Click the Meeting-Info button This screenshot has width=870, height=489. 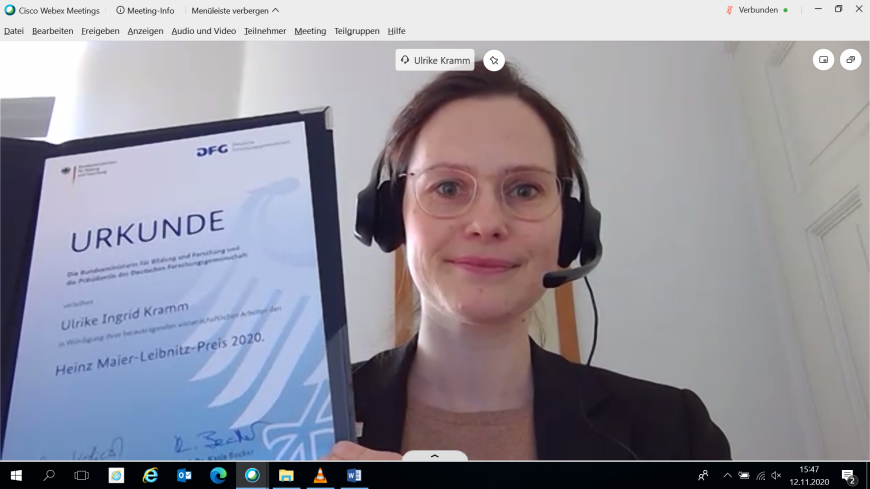pos(145,11)
